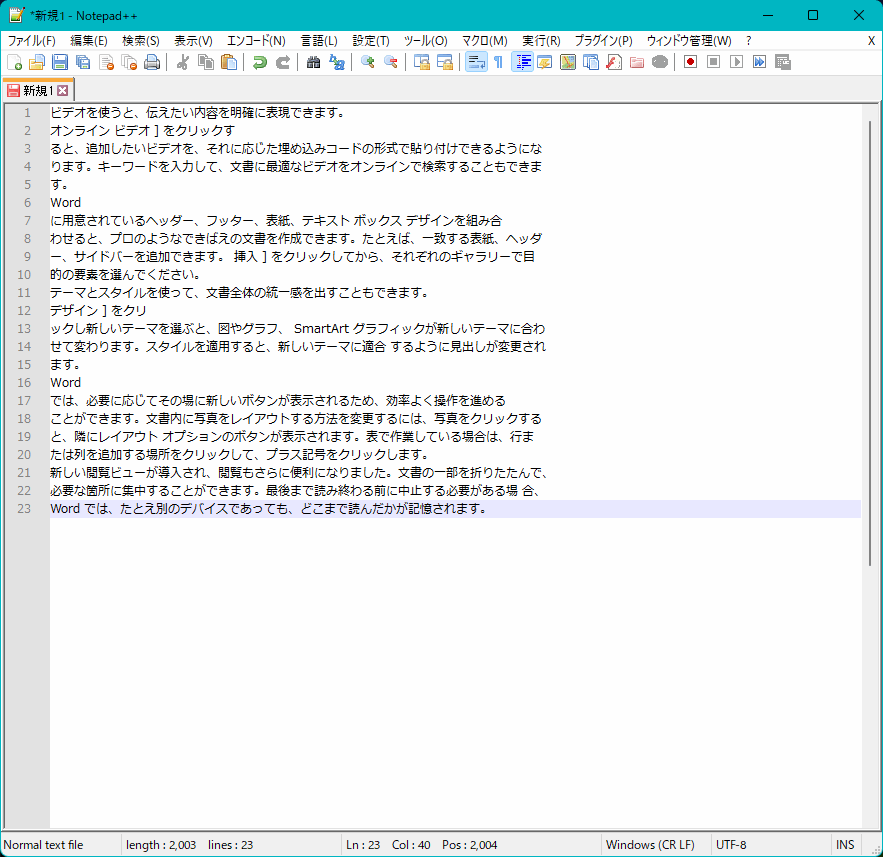Undo the last edit with the toolbar arrow
This screenshot has height=857, width=883.
pyautogui.click(x=260, y=62)
